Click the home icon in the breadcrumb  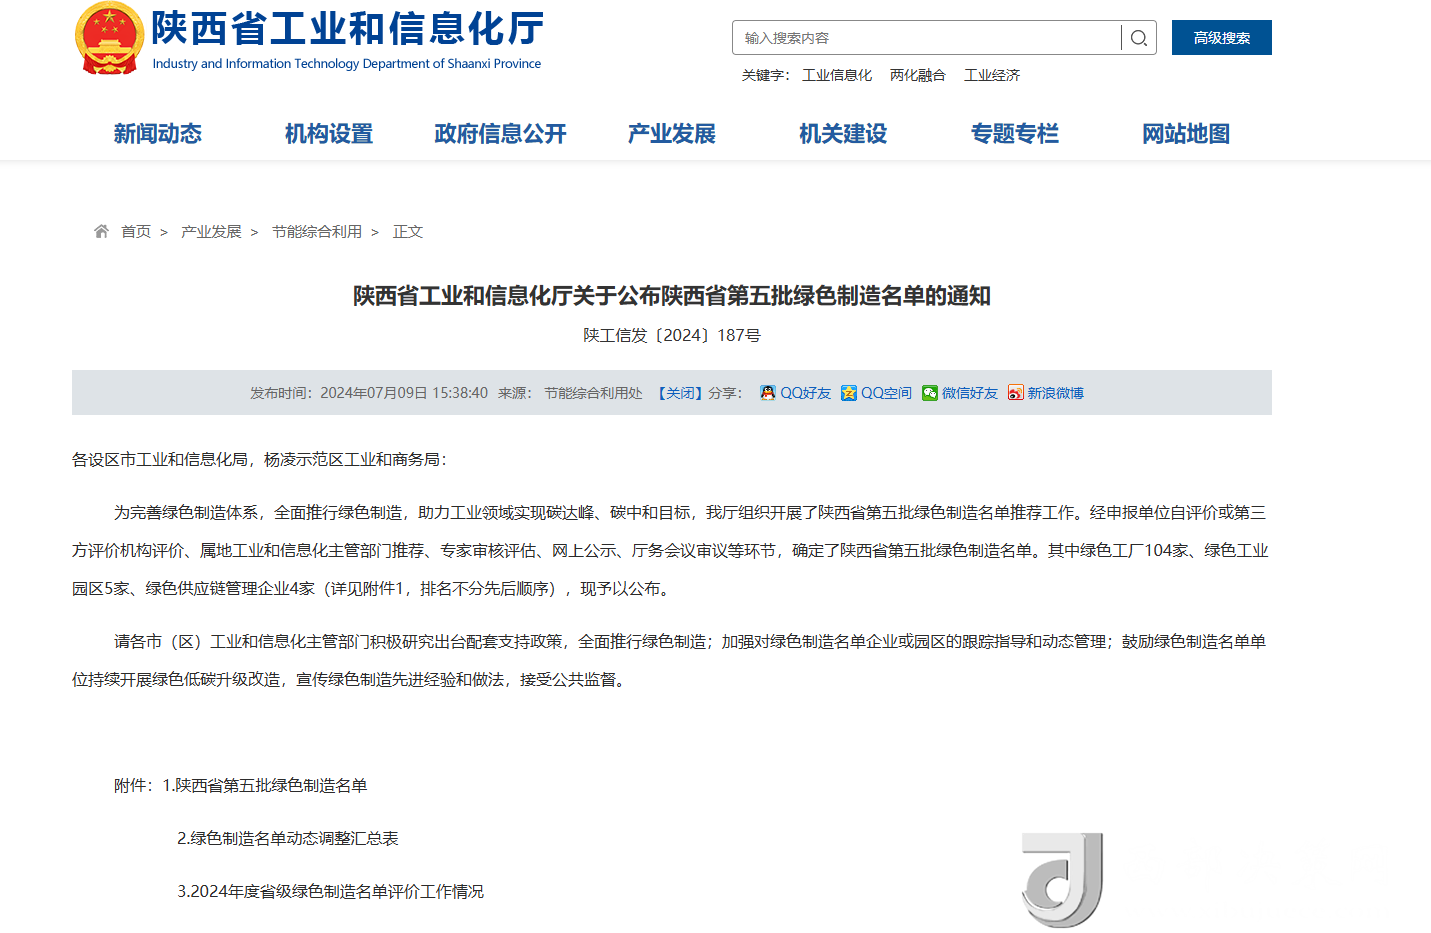[x=101, y=230]
